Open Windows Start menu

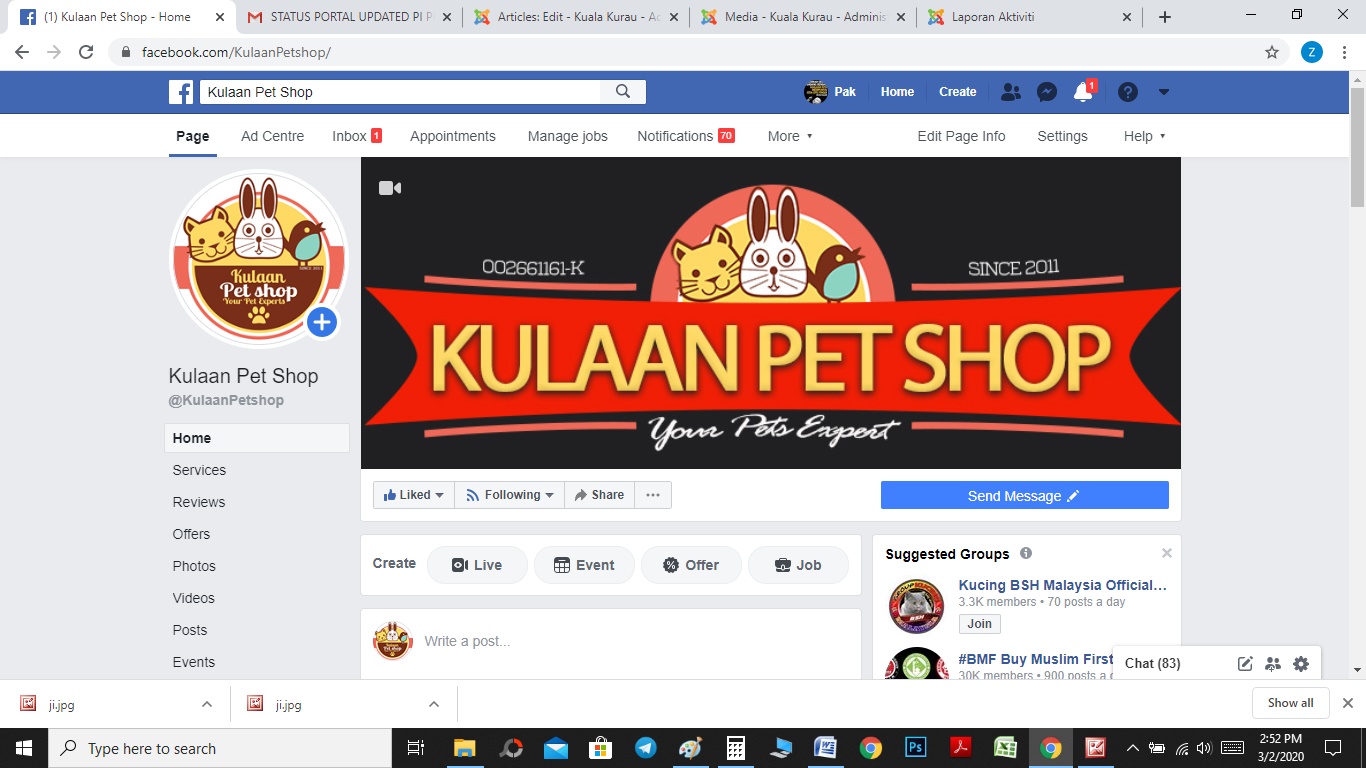pos(23,748)
